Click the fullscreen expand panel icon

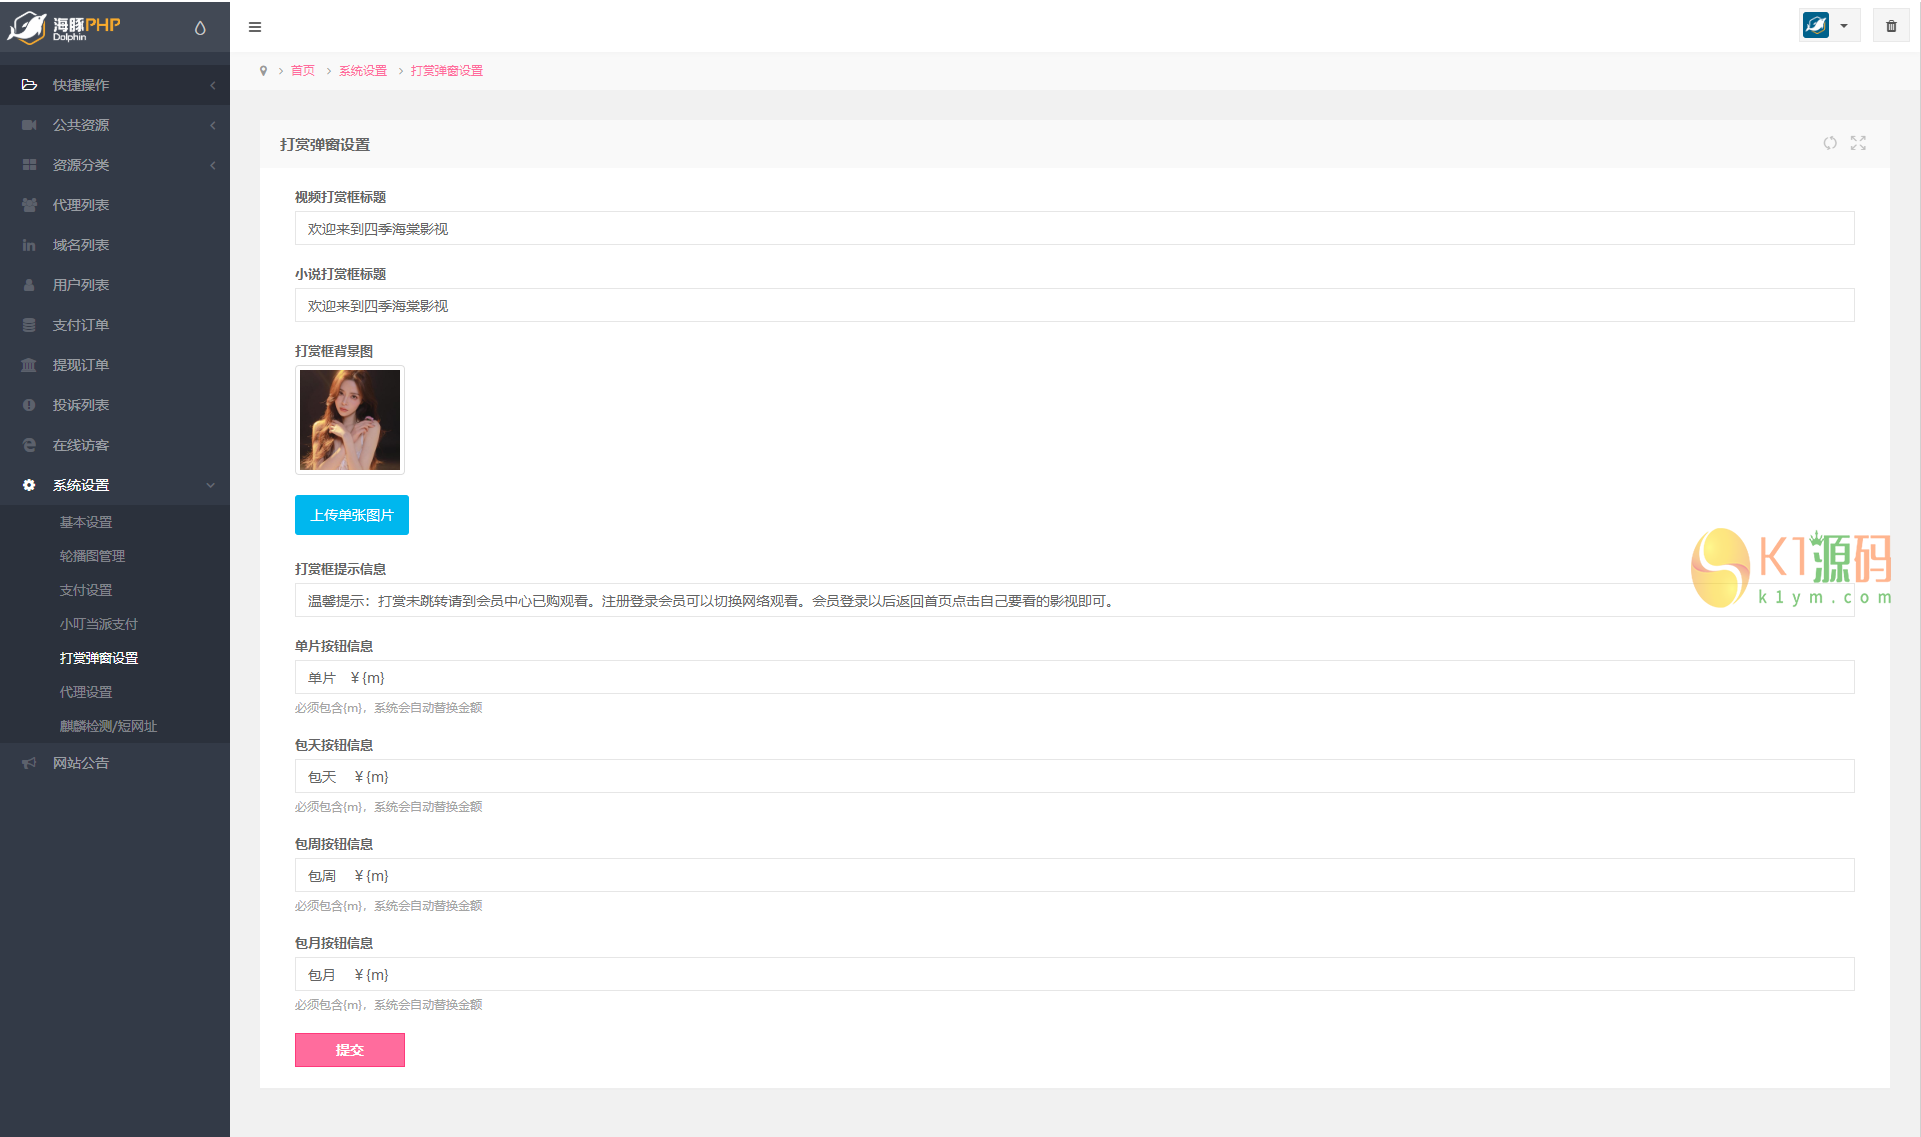click(1858, 143)
